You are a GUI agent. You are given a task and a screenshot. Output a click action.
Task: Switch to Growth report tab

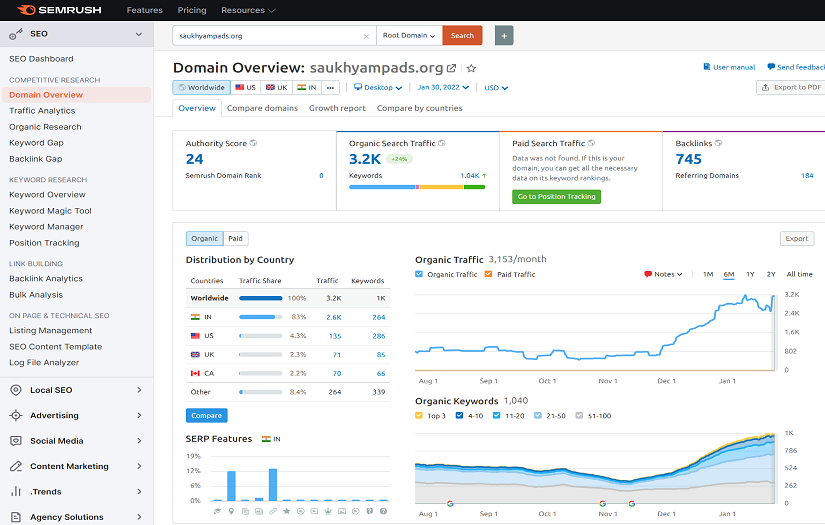click(x=337, y=108)
